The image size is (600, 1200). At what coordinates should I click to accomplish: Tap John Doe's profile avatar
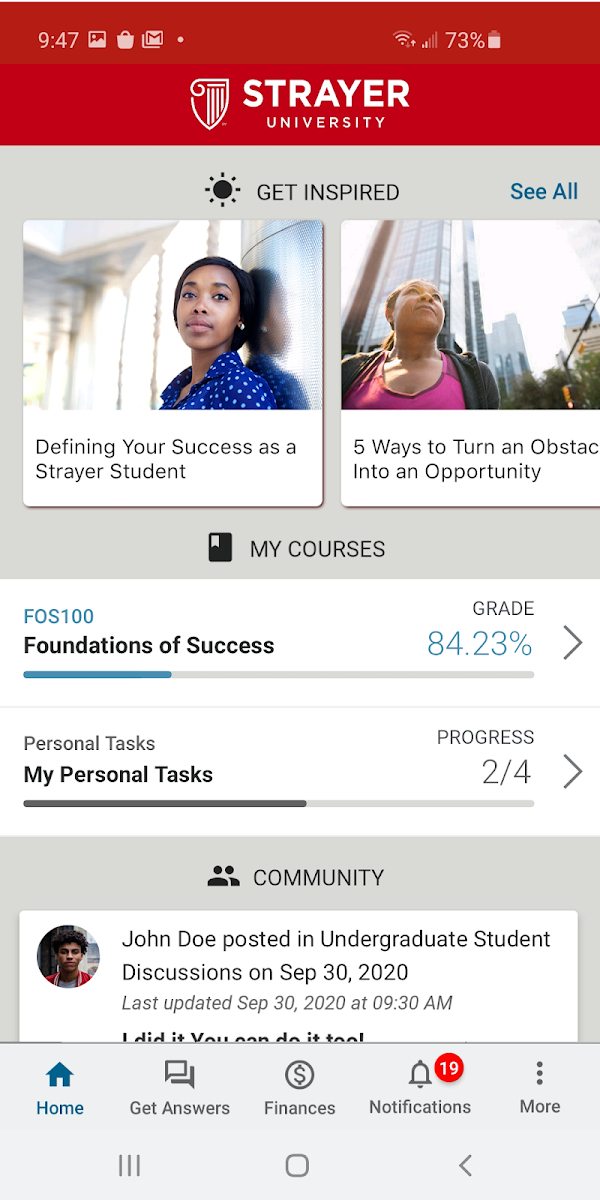click(68, 956)
